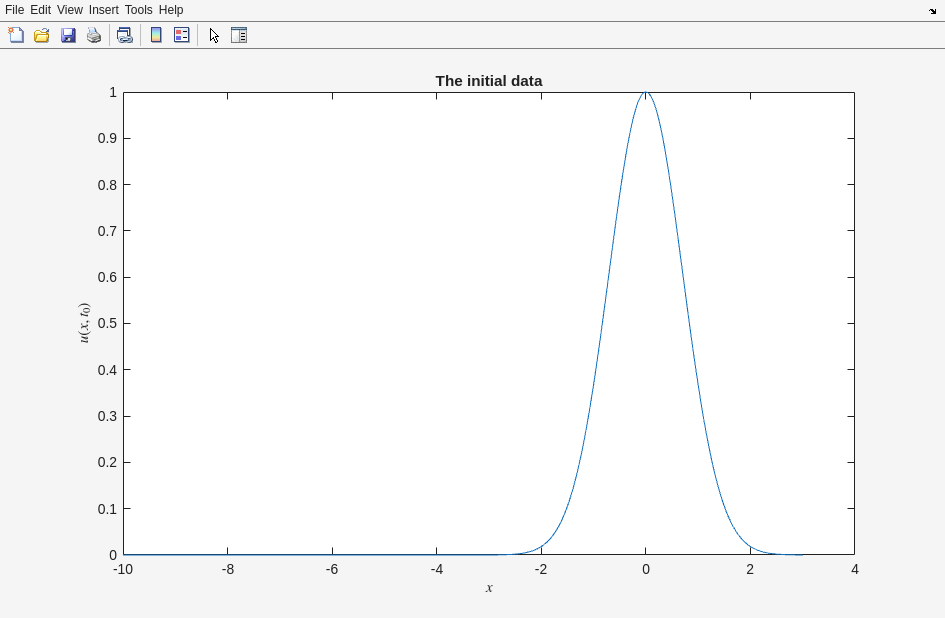
Task: Expand the Tools menu
Action: (x=138, y=10)
